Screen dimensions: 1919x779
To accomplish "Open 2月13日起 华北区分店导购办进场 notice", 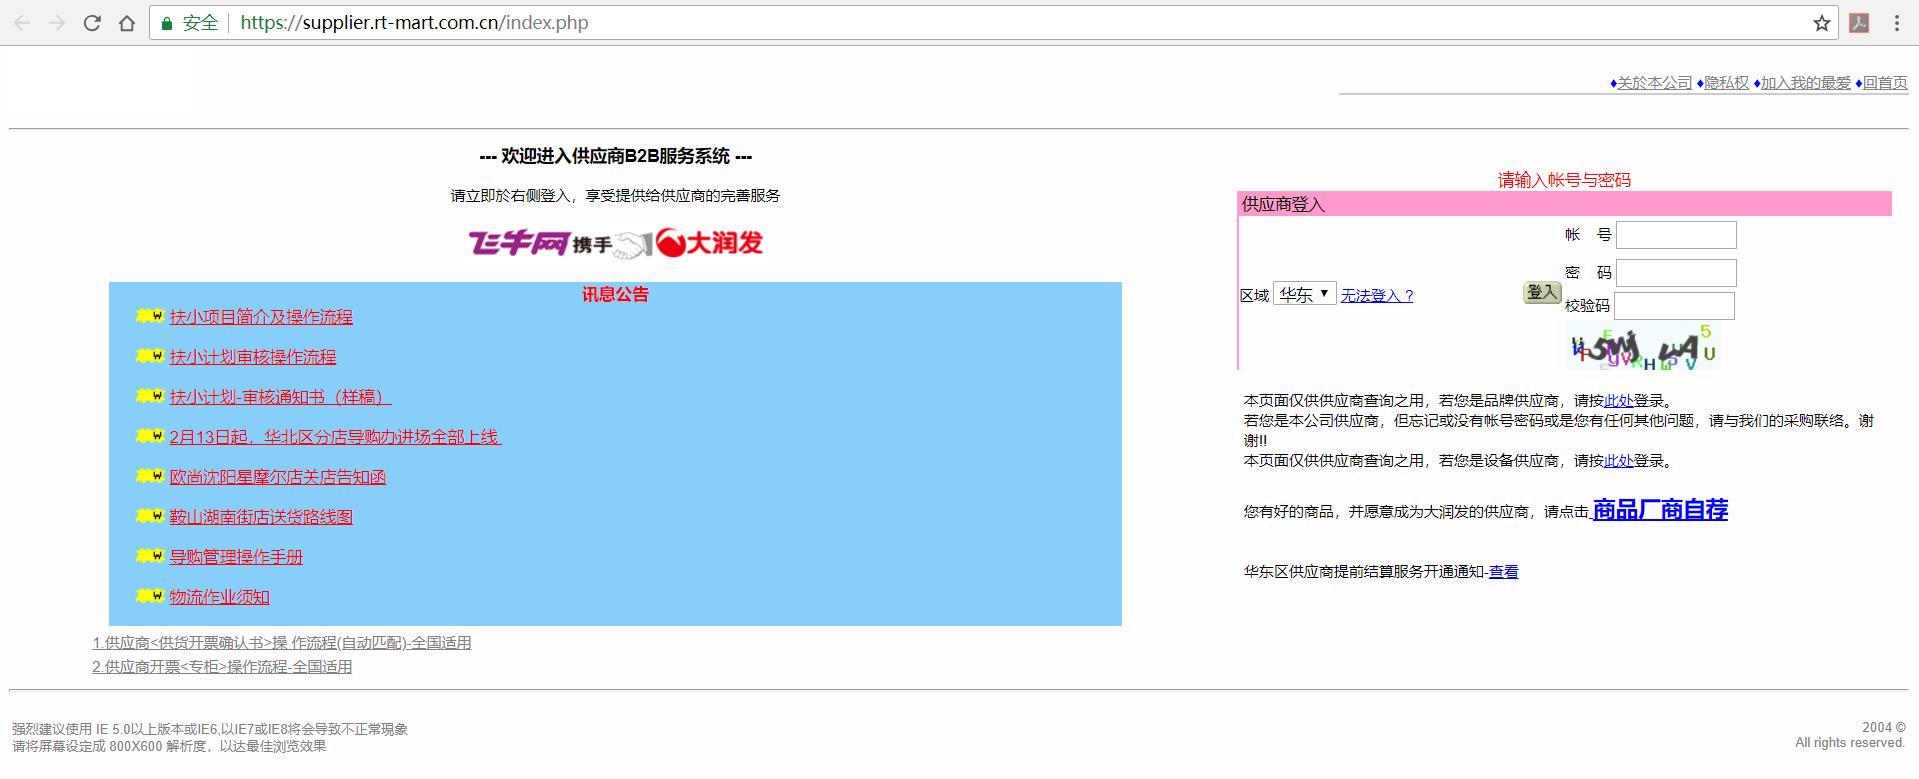I will tap(335, 437).
